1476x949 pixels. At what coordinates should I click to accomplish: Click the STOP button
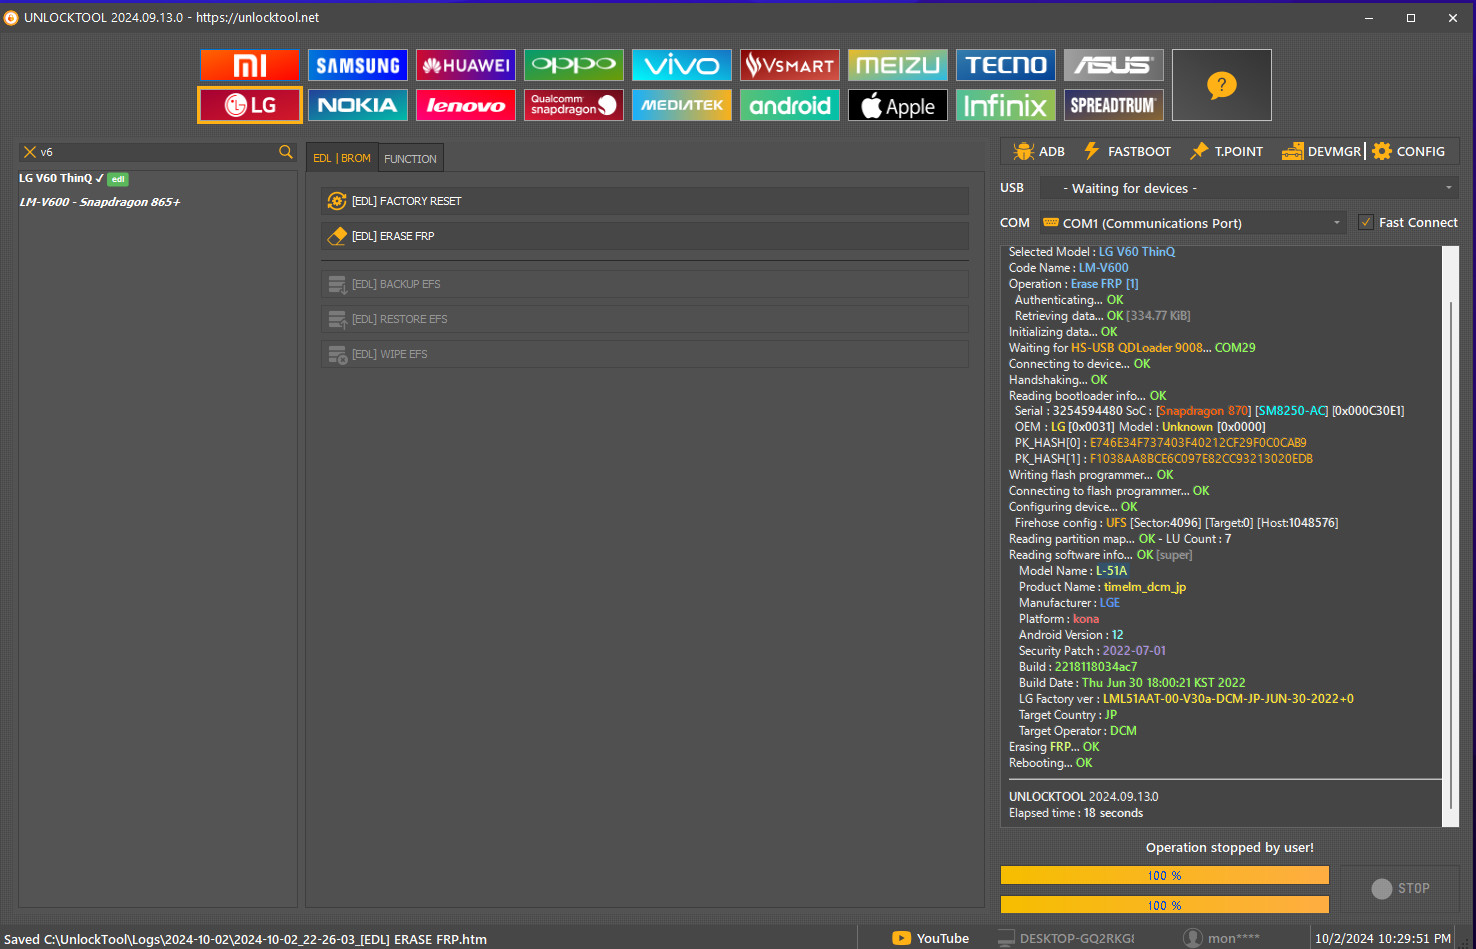[1400, 888]
